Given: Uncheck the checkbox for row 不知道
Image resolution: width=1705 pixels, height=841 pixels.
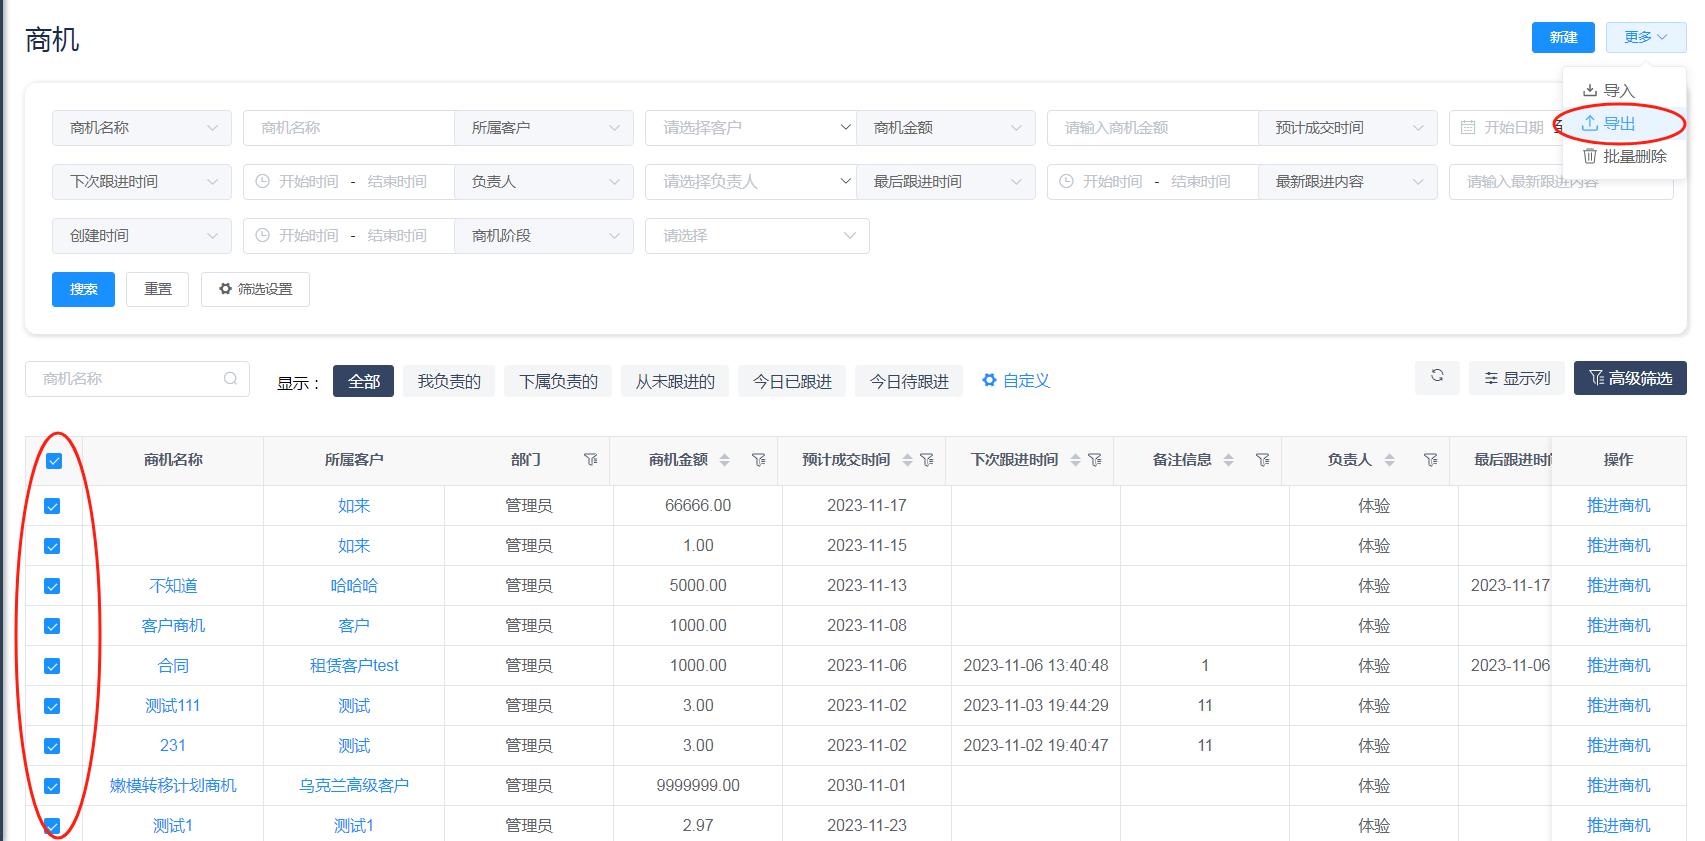Looking at the screenshot, I should pos(52,586).
